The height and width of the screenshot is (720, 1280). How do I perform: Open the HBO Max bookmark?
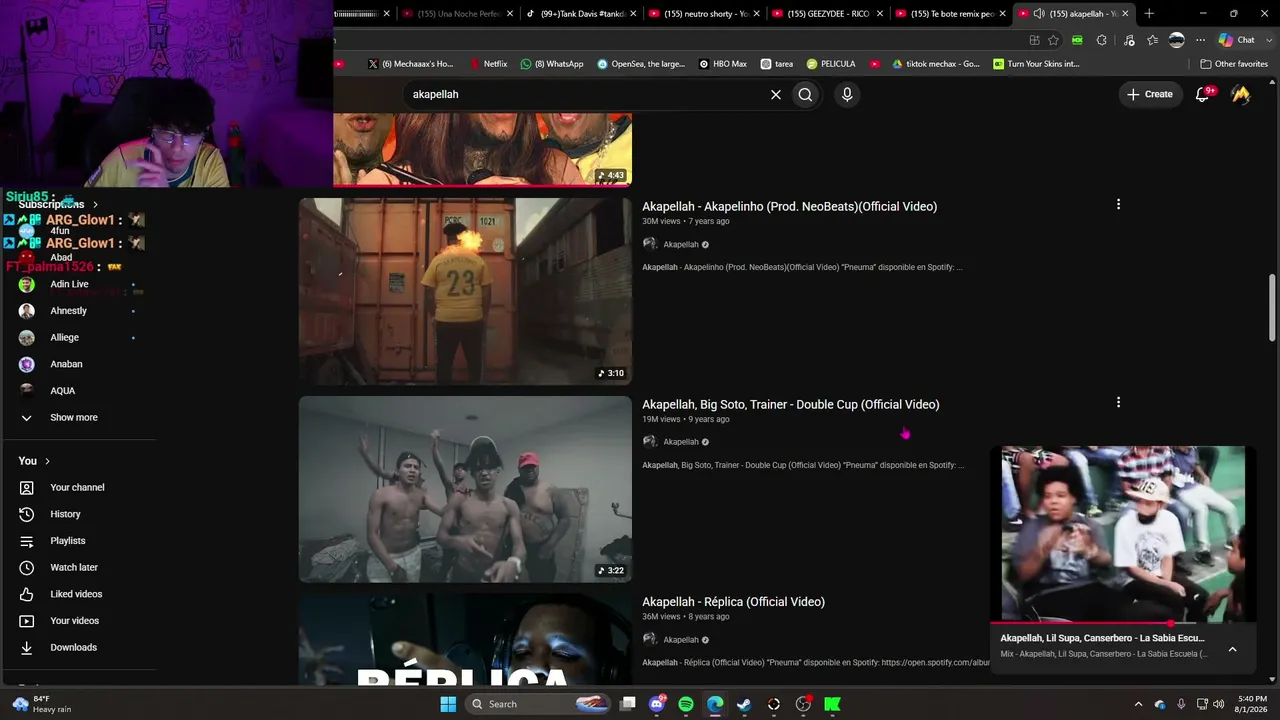tap(723, 64)
